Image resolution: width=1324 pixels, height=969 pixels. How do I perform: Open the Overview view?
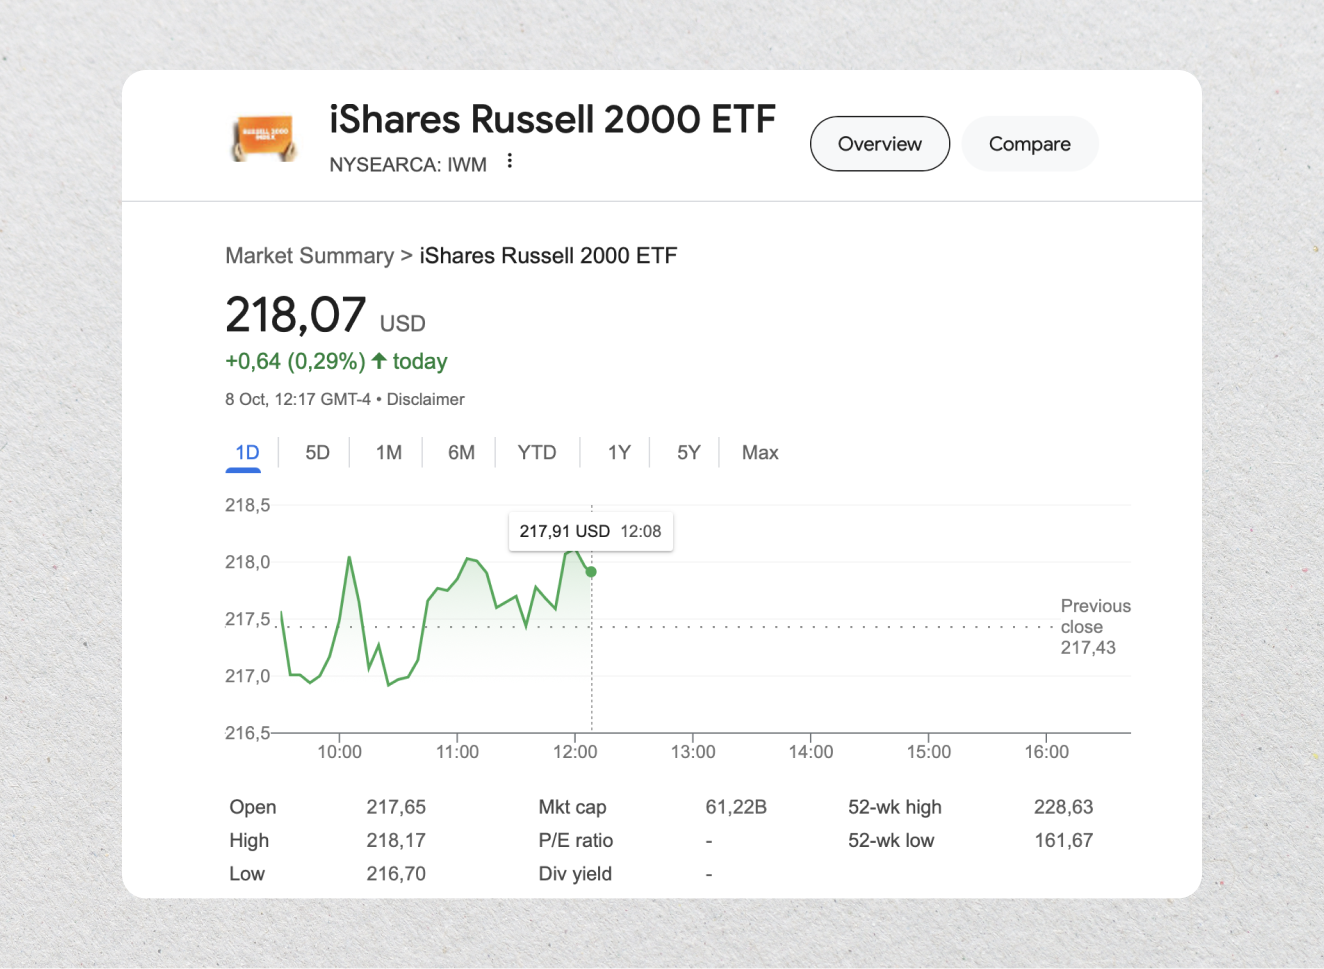point(879,143)
